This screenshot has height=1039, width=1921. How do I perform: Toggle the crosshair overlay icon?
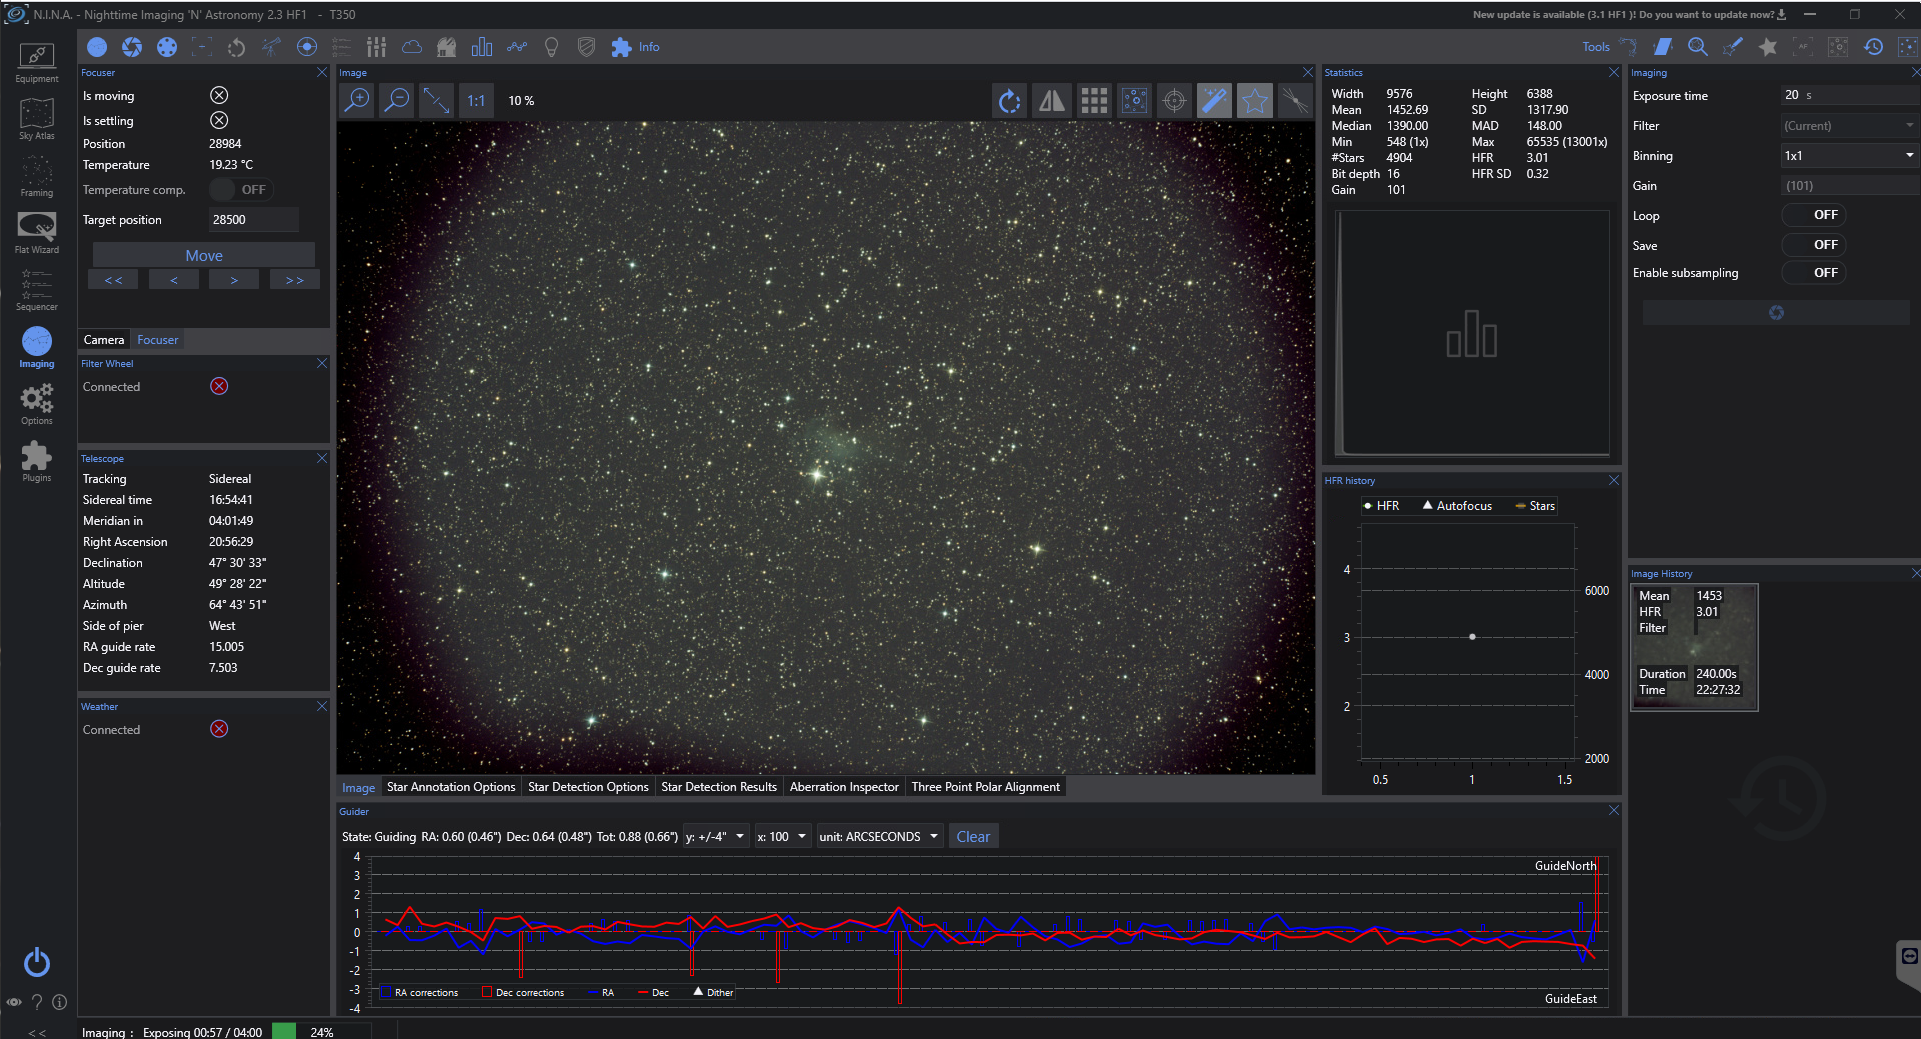[x=1175, y=100]
